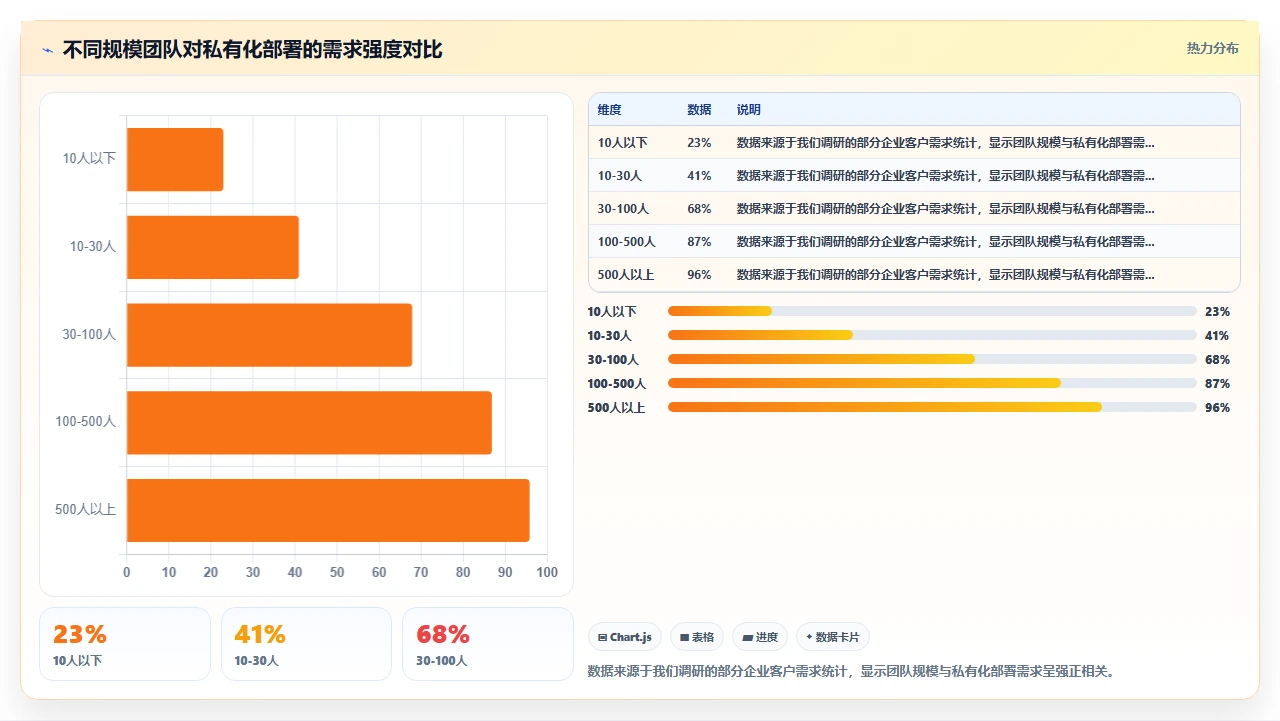Click the 68% value in the table
The height and width of the screenshot is (721, 1280).
coord(699,209)
